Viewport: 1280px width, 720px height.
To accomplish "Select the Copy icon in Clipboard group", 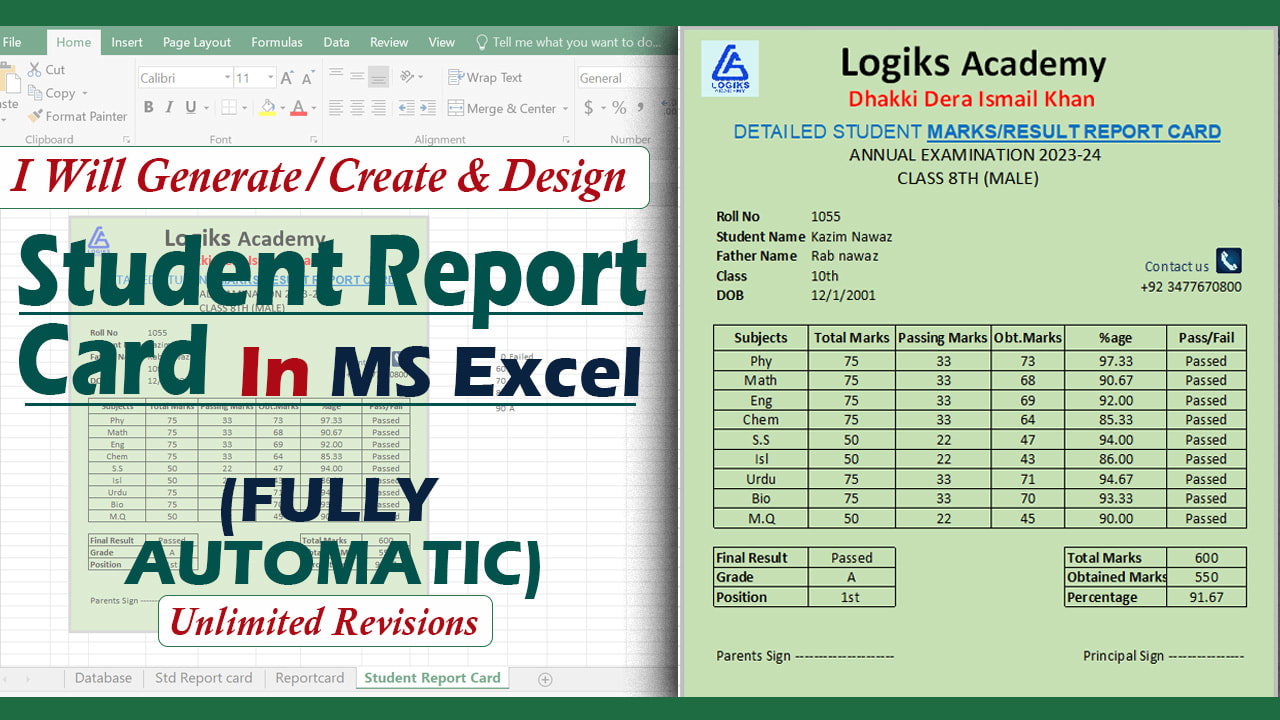I will click(35, 92).
